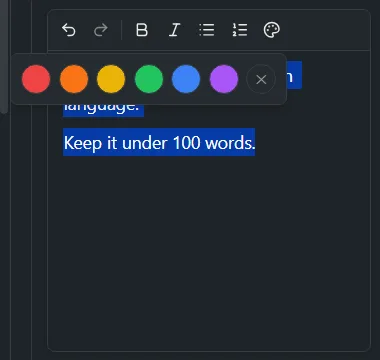Viewport: 380px width, 360px height.
Task: Pick the green color swatch
Action: tap(149, 79)
